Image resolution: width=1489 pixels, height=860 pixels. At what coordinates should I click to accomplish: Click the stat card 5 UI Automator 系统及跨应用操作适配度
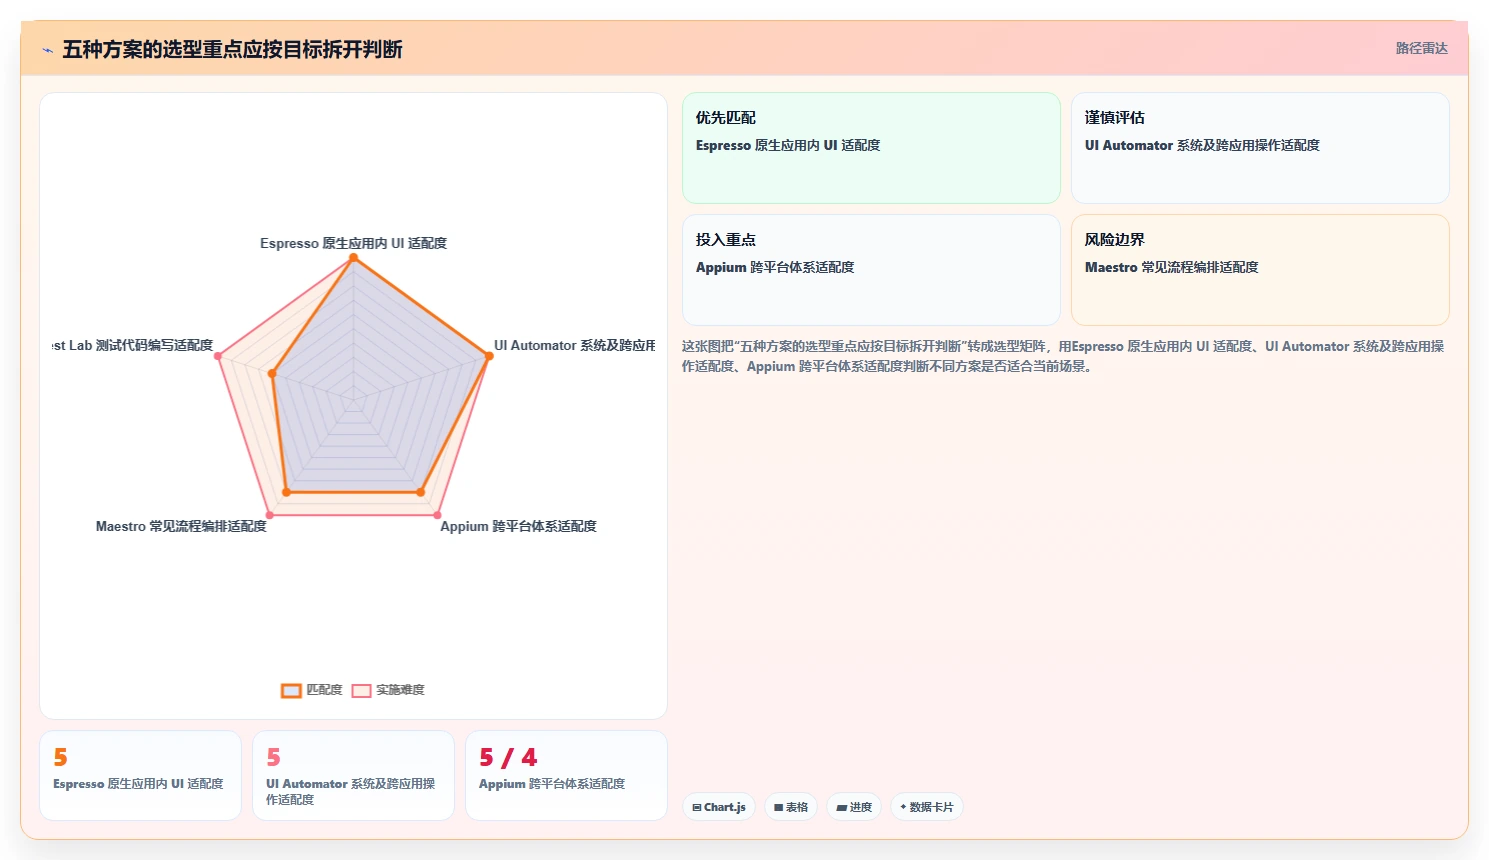[353, 775]
